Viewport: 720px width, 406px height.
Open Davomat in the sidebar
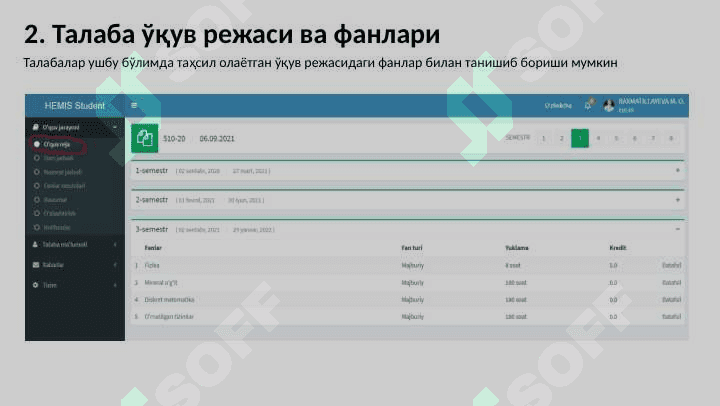(55, 200)
